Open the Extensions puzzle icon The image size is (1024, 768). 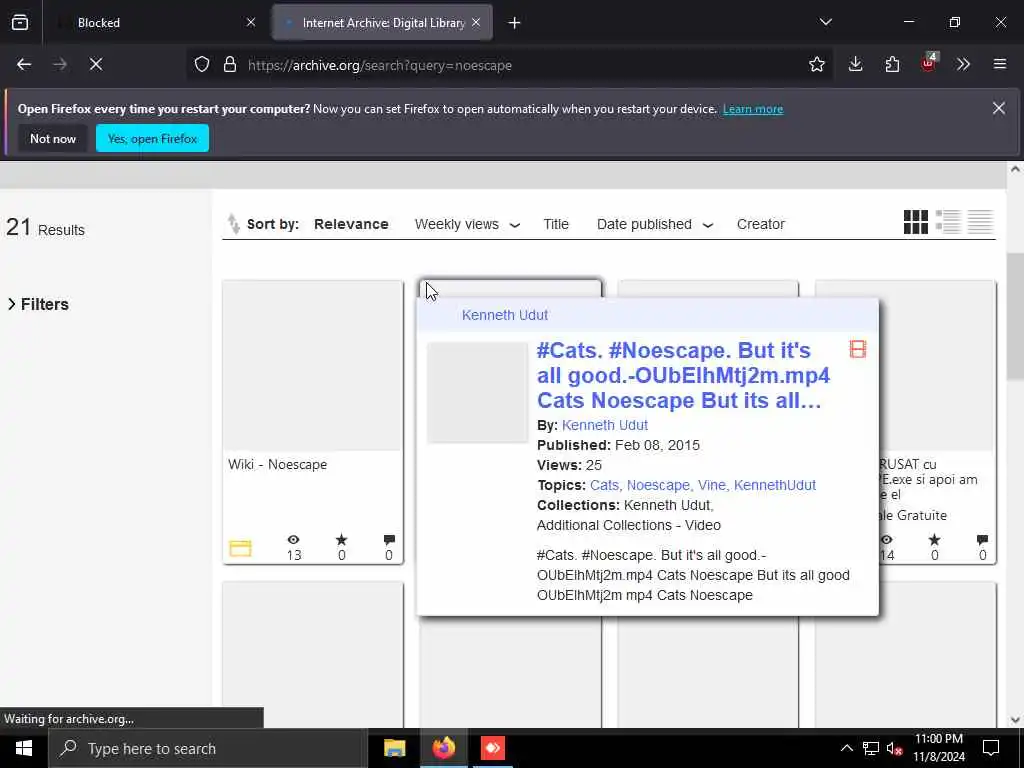click(892, 65)
